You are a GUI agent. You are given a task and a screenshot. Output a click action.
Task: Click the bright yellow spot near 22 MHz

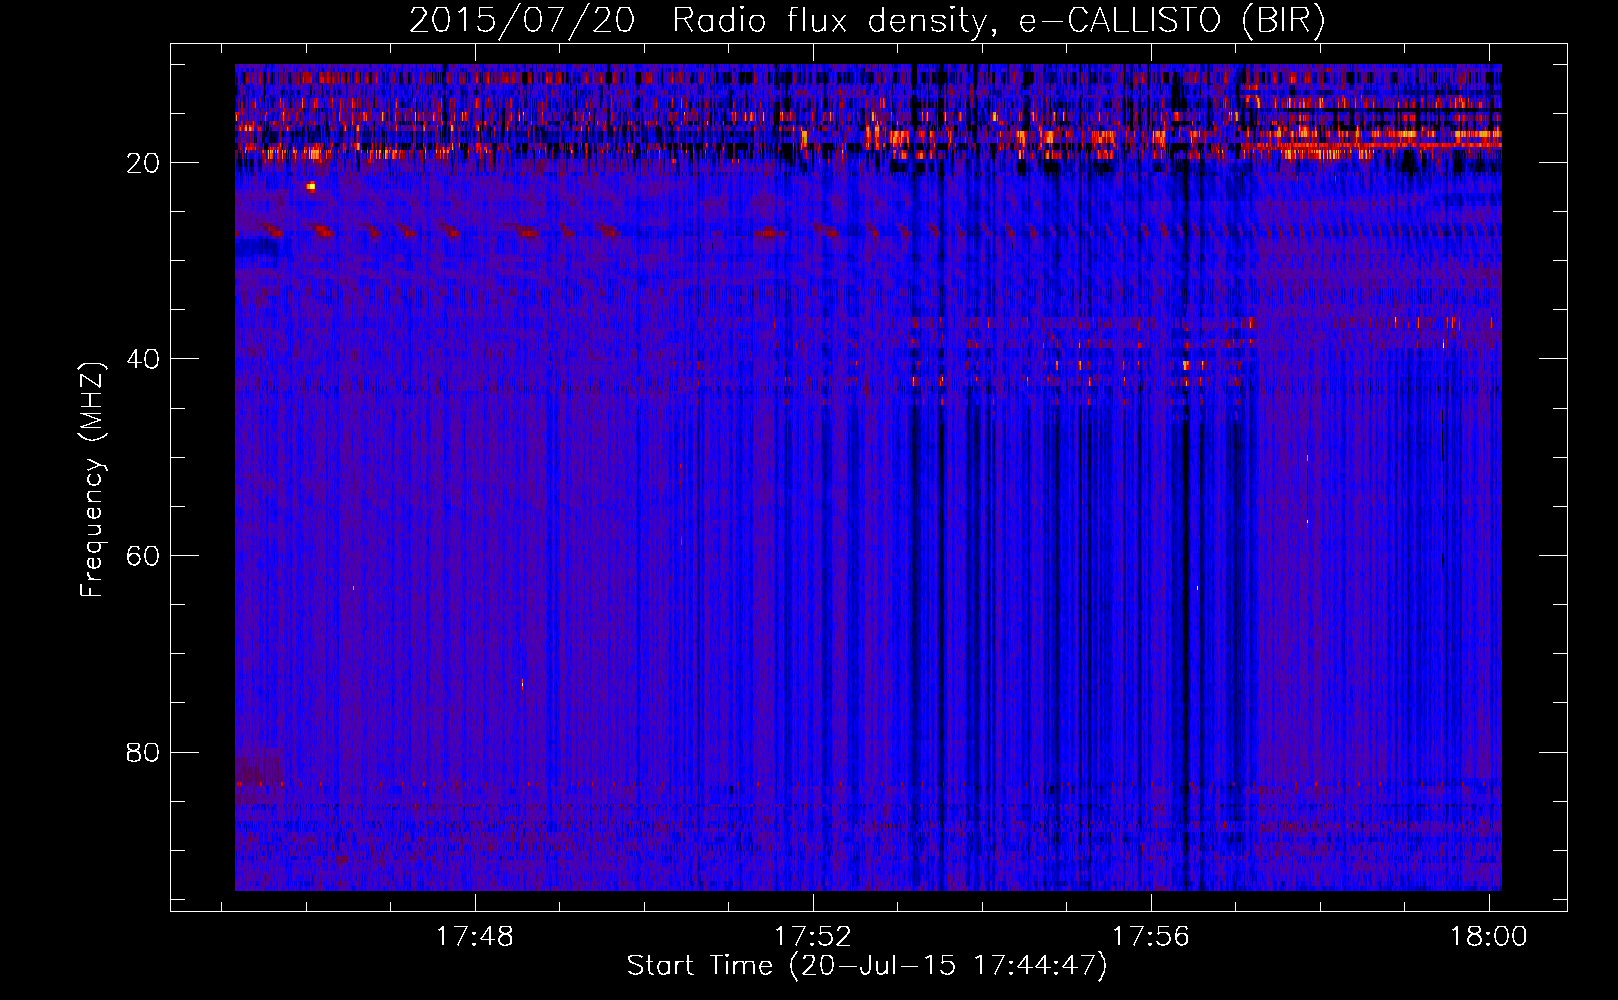311,186
